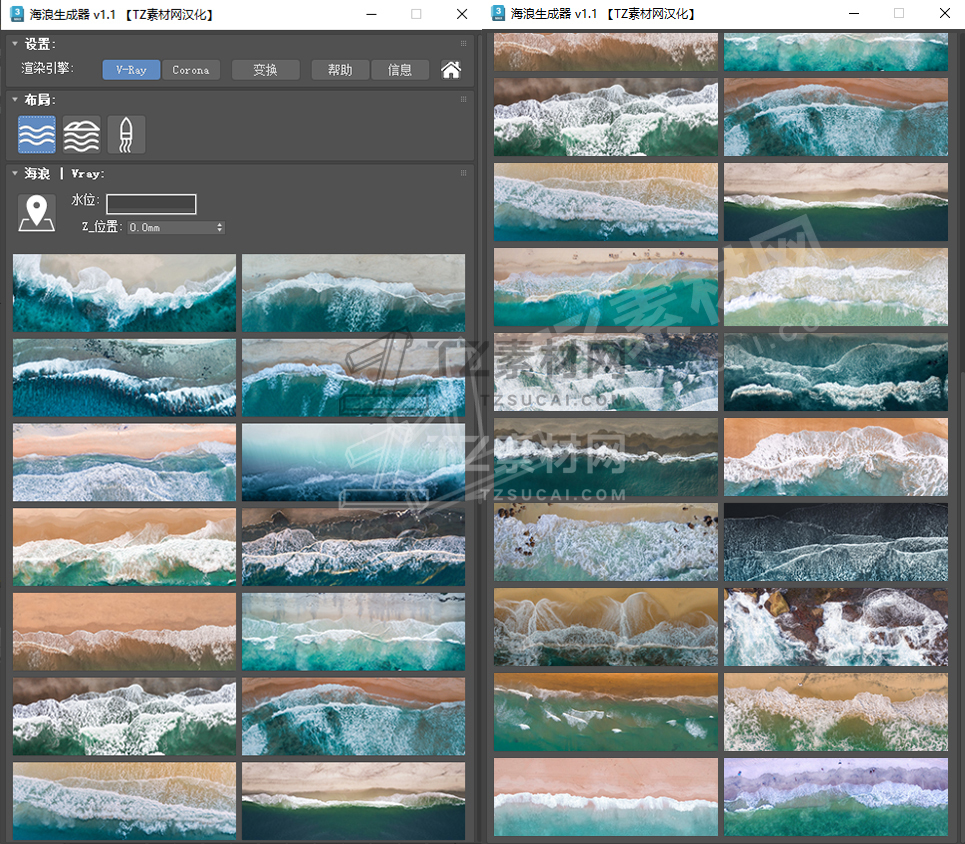Collapse the 海浪 | Vray rollout
This screenshot has width=965, height=844.
coord(15,173)
